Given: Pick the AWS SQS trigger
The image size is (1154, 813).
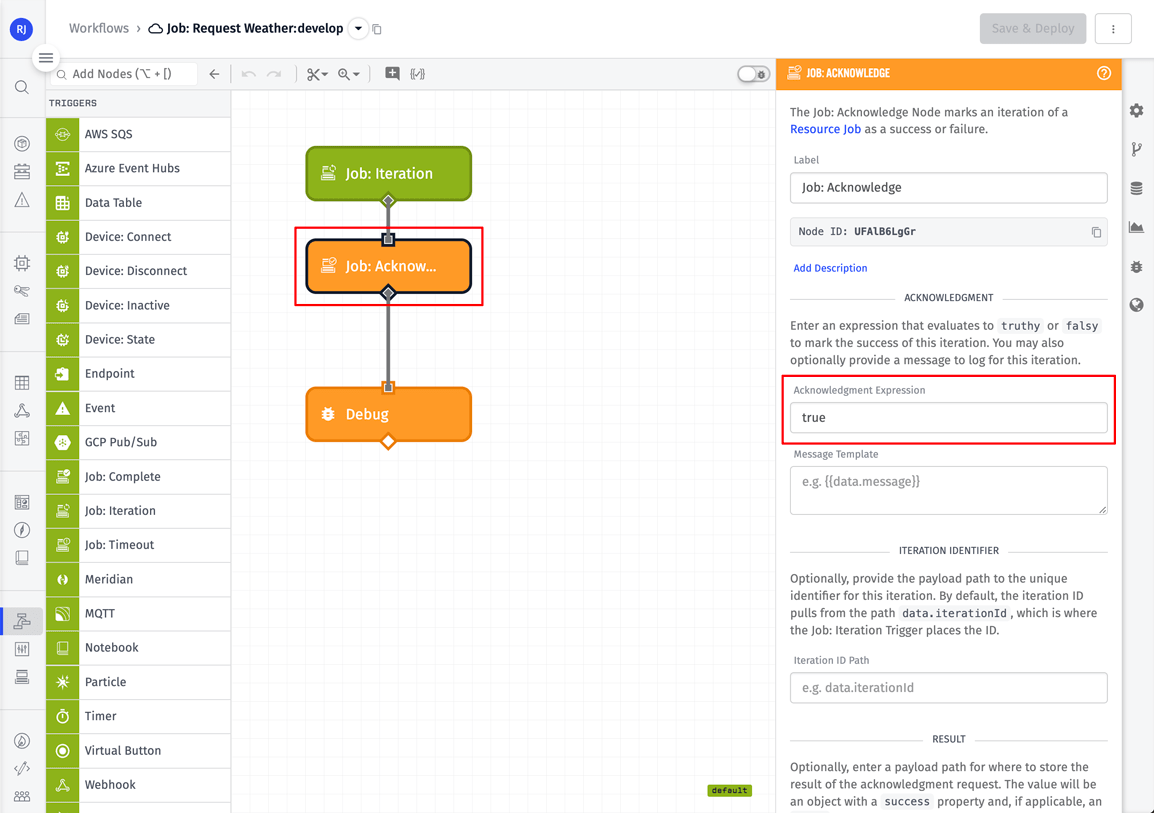Looking at the screenshot, I should [x=138, y=135].
